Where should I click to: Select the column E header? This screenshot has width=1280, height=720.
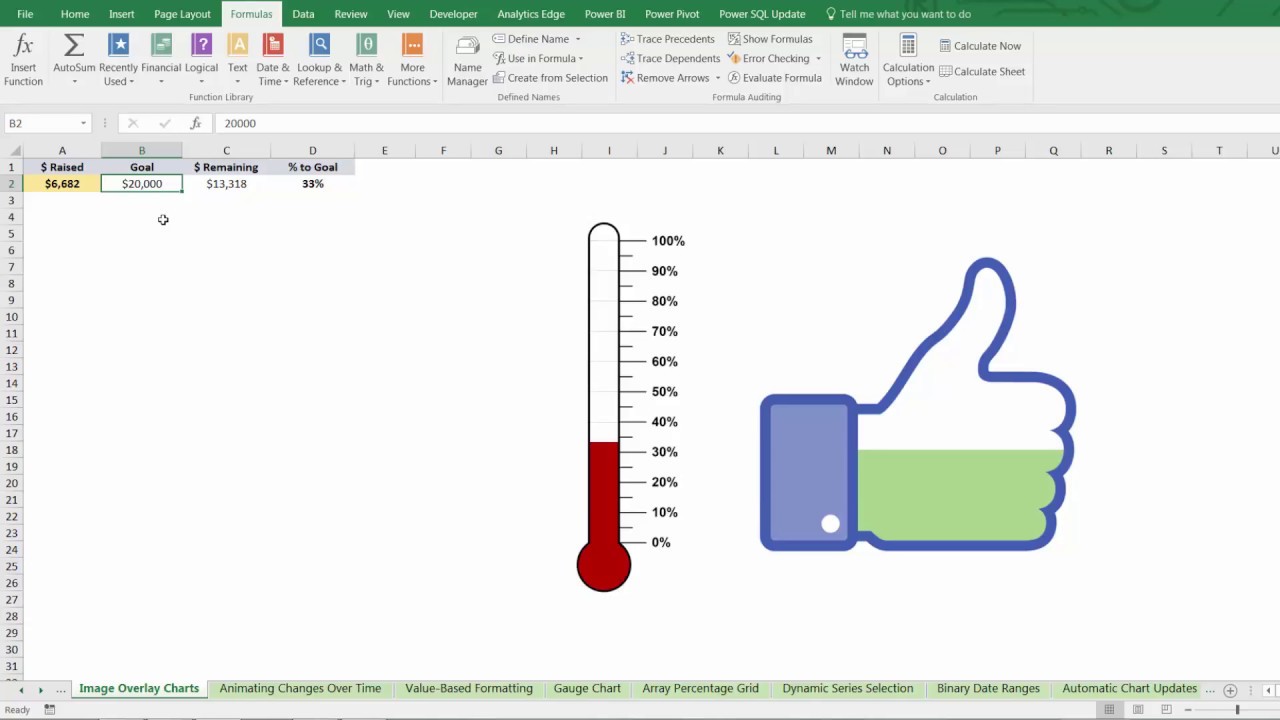coord(384,151)
